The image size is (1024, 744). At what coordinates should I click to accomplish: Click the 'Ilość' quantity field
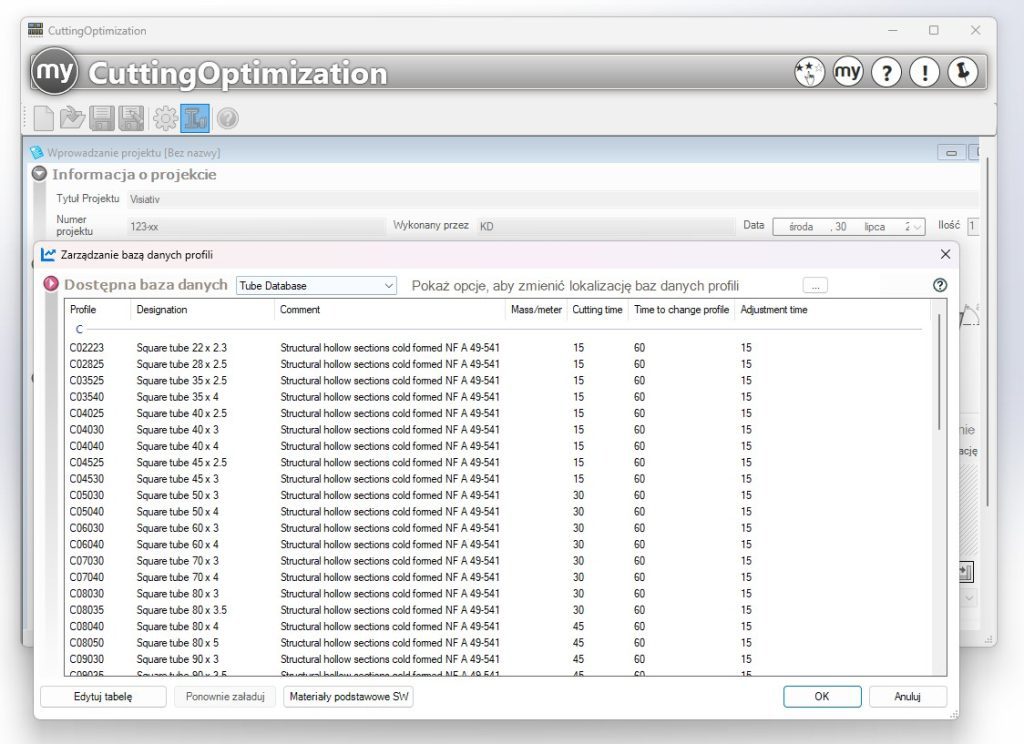pyautogui.click(x=973, y=226)
